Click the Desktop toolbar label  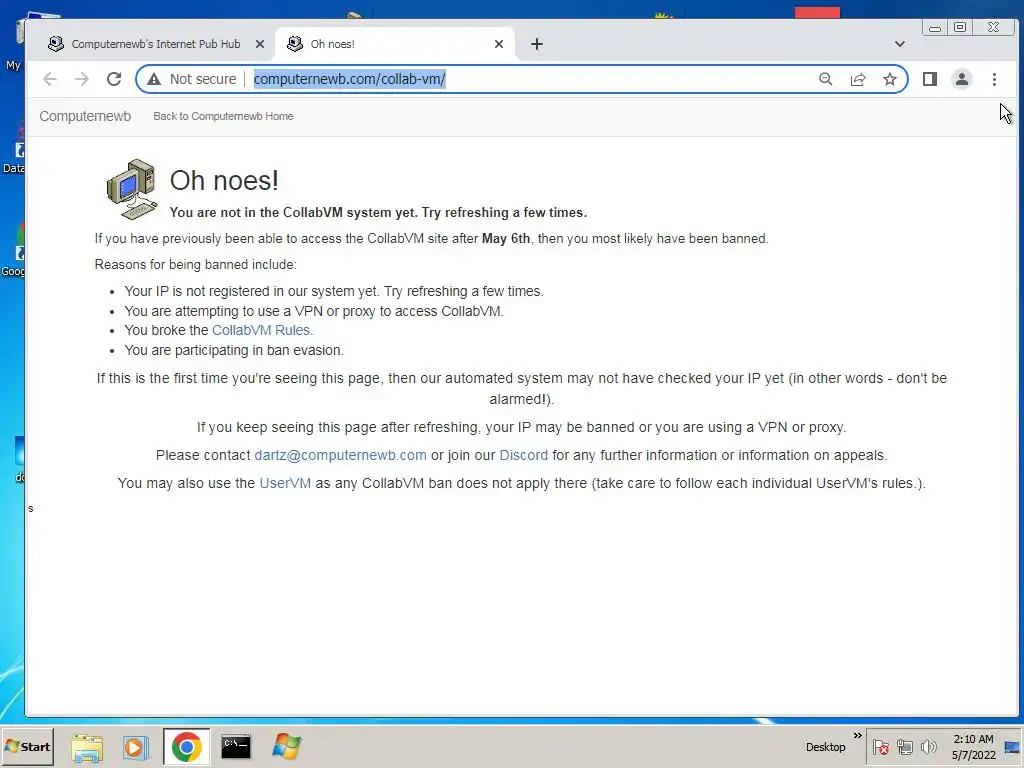(x=825, y=747)
